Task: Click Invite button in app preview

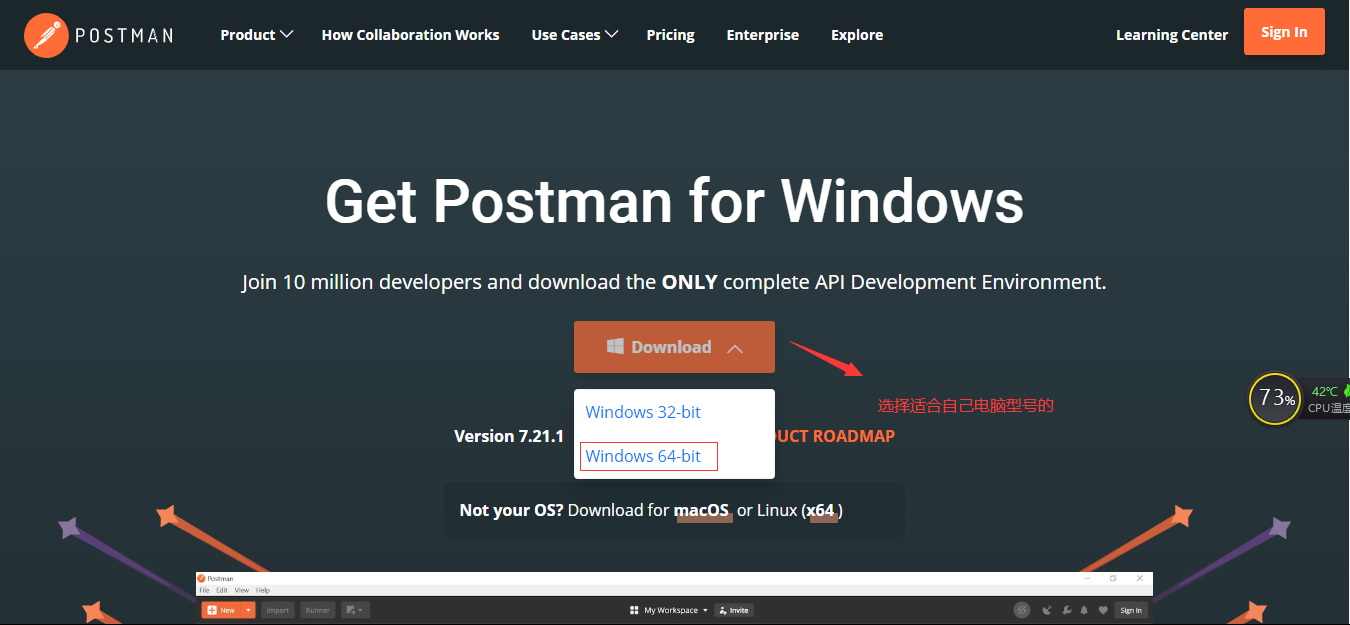Action: point(734,610)
